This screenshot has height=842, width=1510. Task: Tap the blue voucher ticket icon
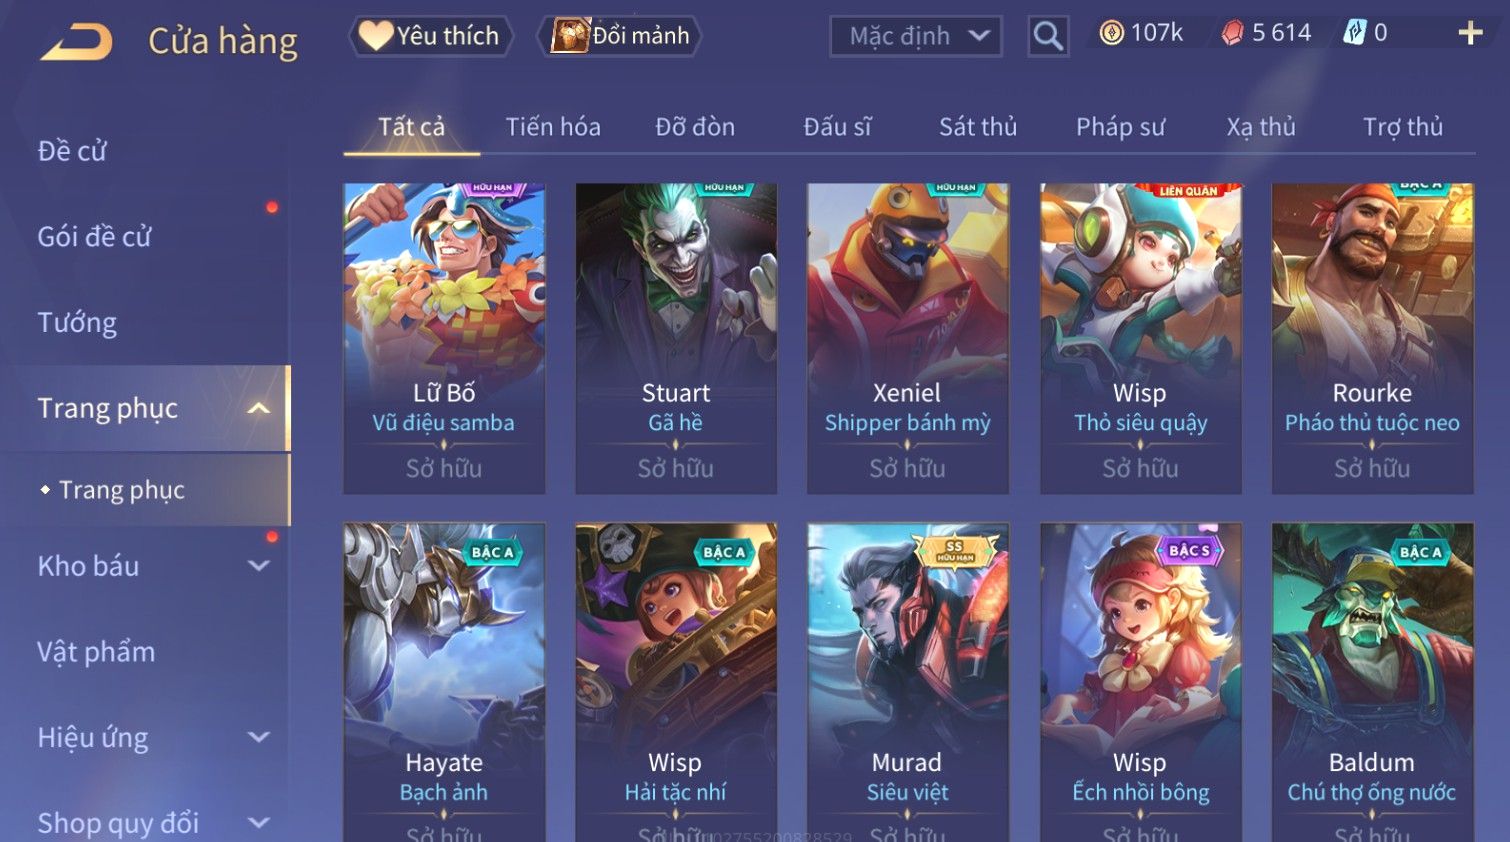tap(1354, 33)
